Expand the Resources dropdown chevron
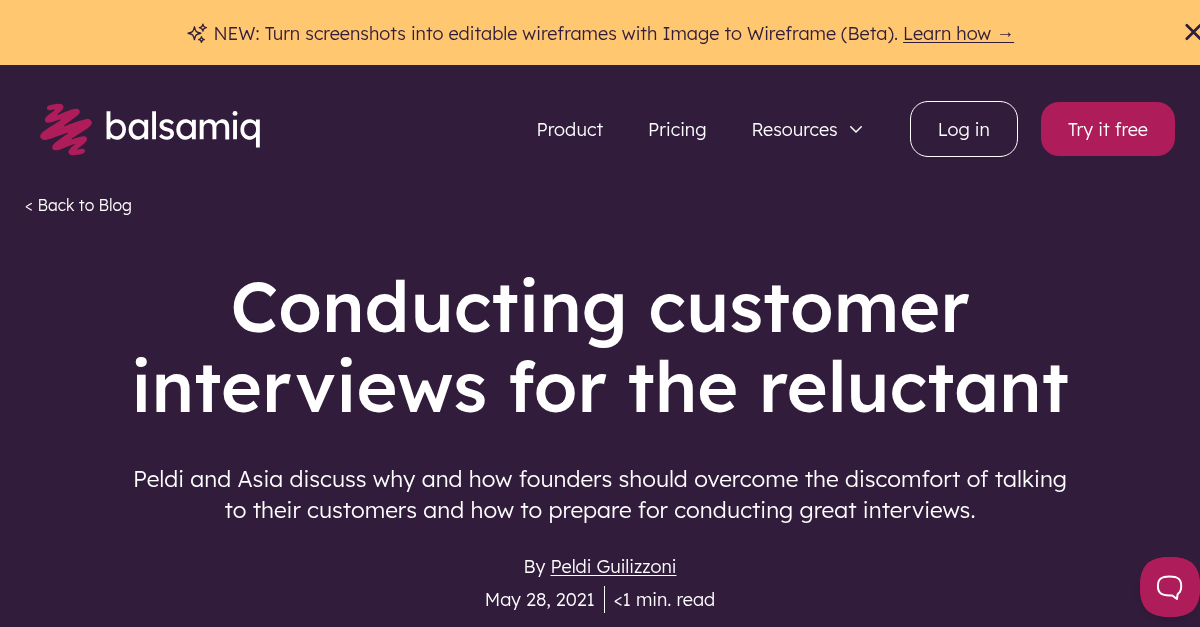The width and height of the screenshot is (1200, 627). click(x=856, y=129)
